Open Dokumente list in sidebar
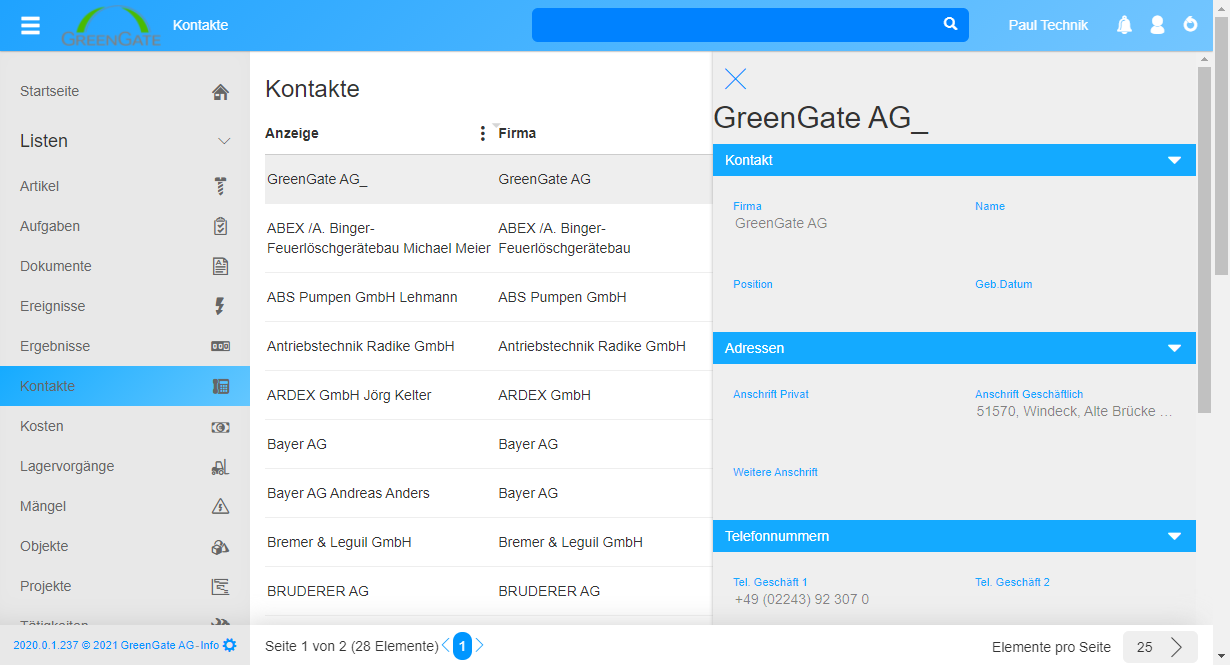1230x665 pixels. click(x=125, y=266)
